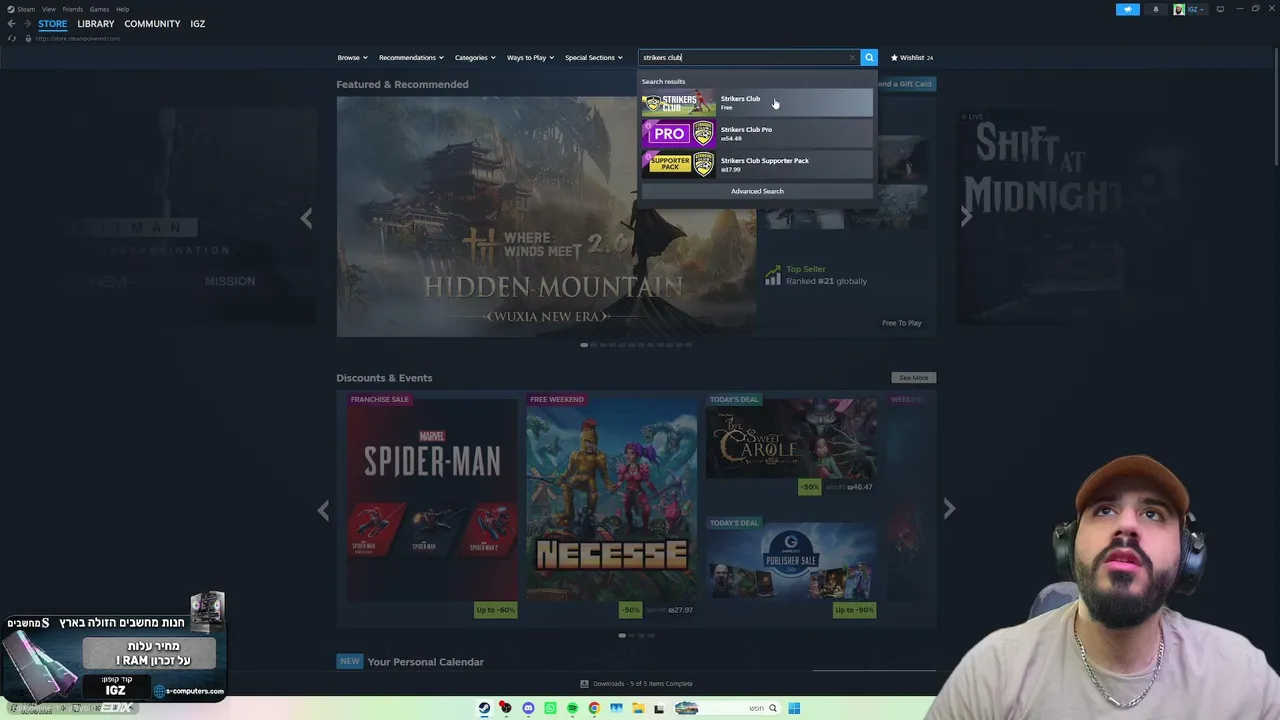Open File Explorer from the taskbar
The width and height of the screenshot is (1280, 720).
click(638, 708)
